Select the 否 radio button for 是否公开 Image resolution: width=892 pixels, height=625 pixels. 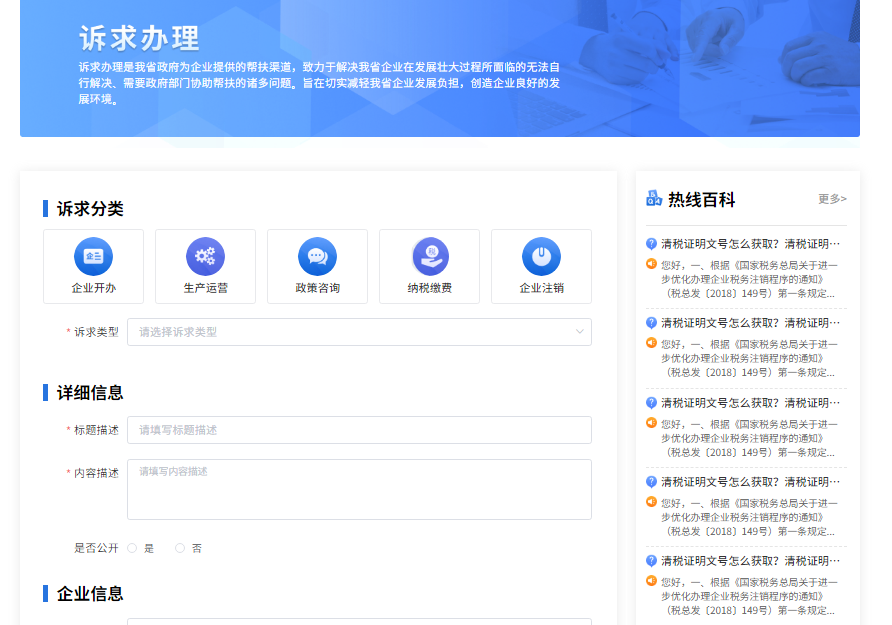pyautogui.click(x=180, y=548)
